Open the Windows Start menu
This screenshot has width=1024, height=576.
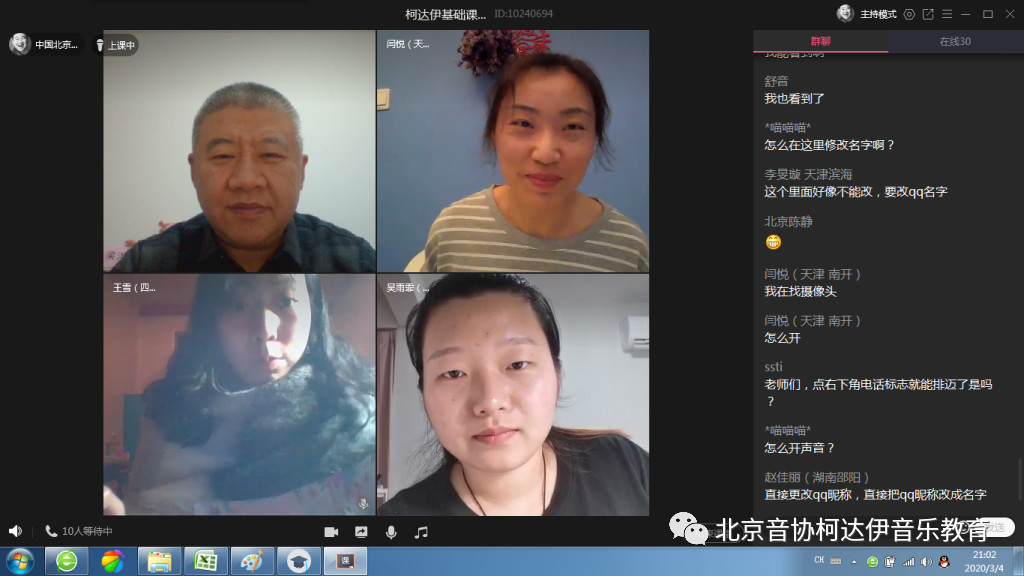tap(20, 562)
